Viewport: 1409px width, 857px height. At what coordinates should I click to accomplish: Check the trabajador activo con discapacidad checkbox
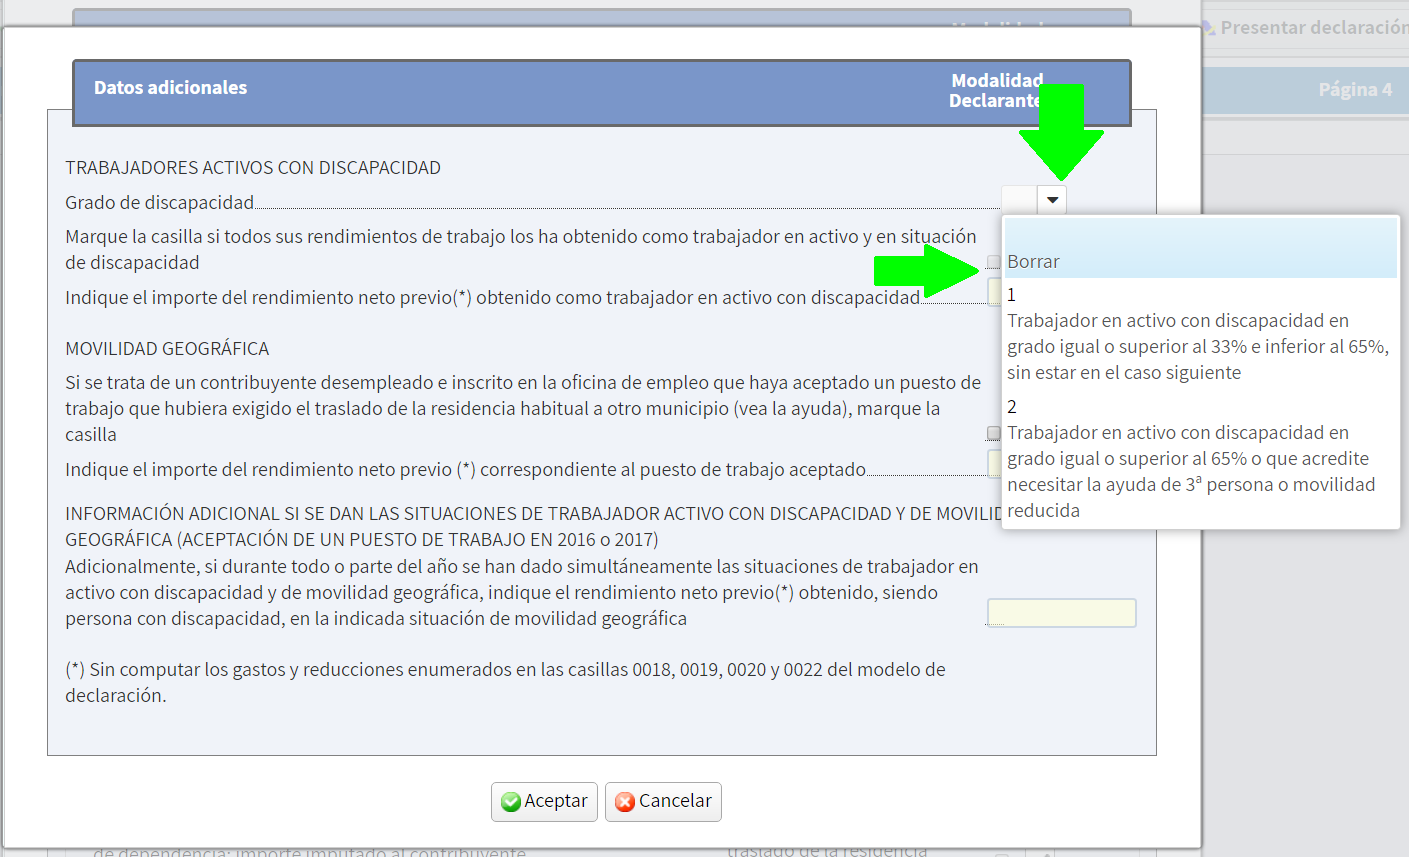click(x=993, y=262)
